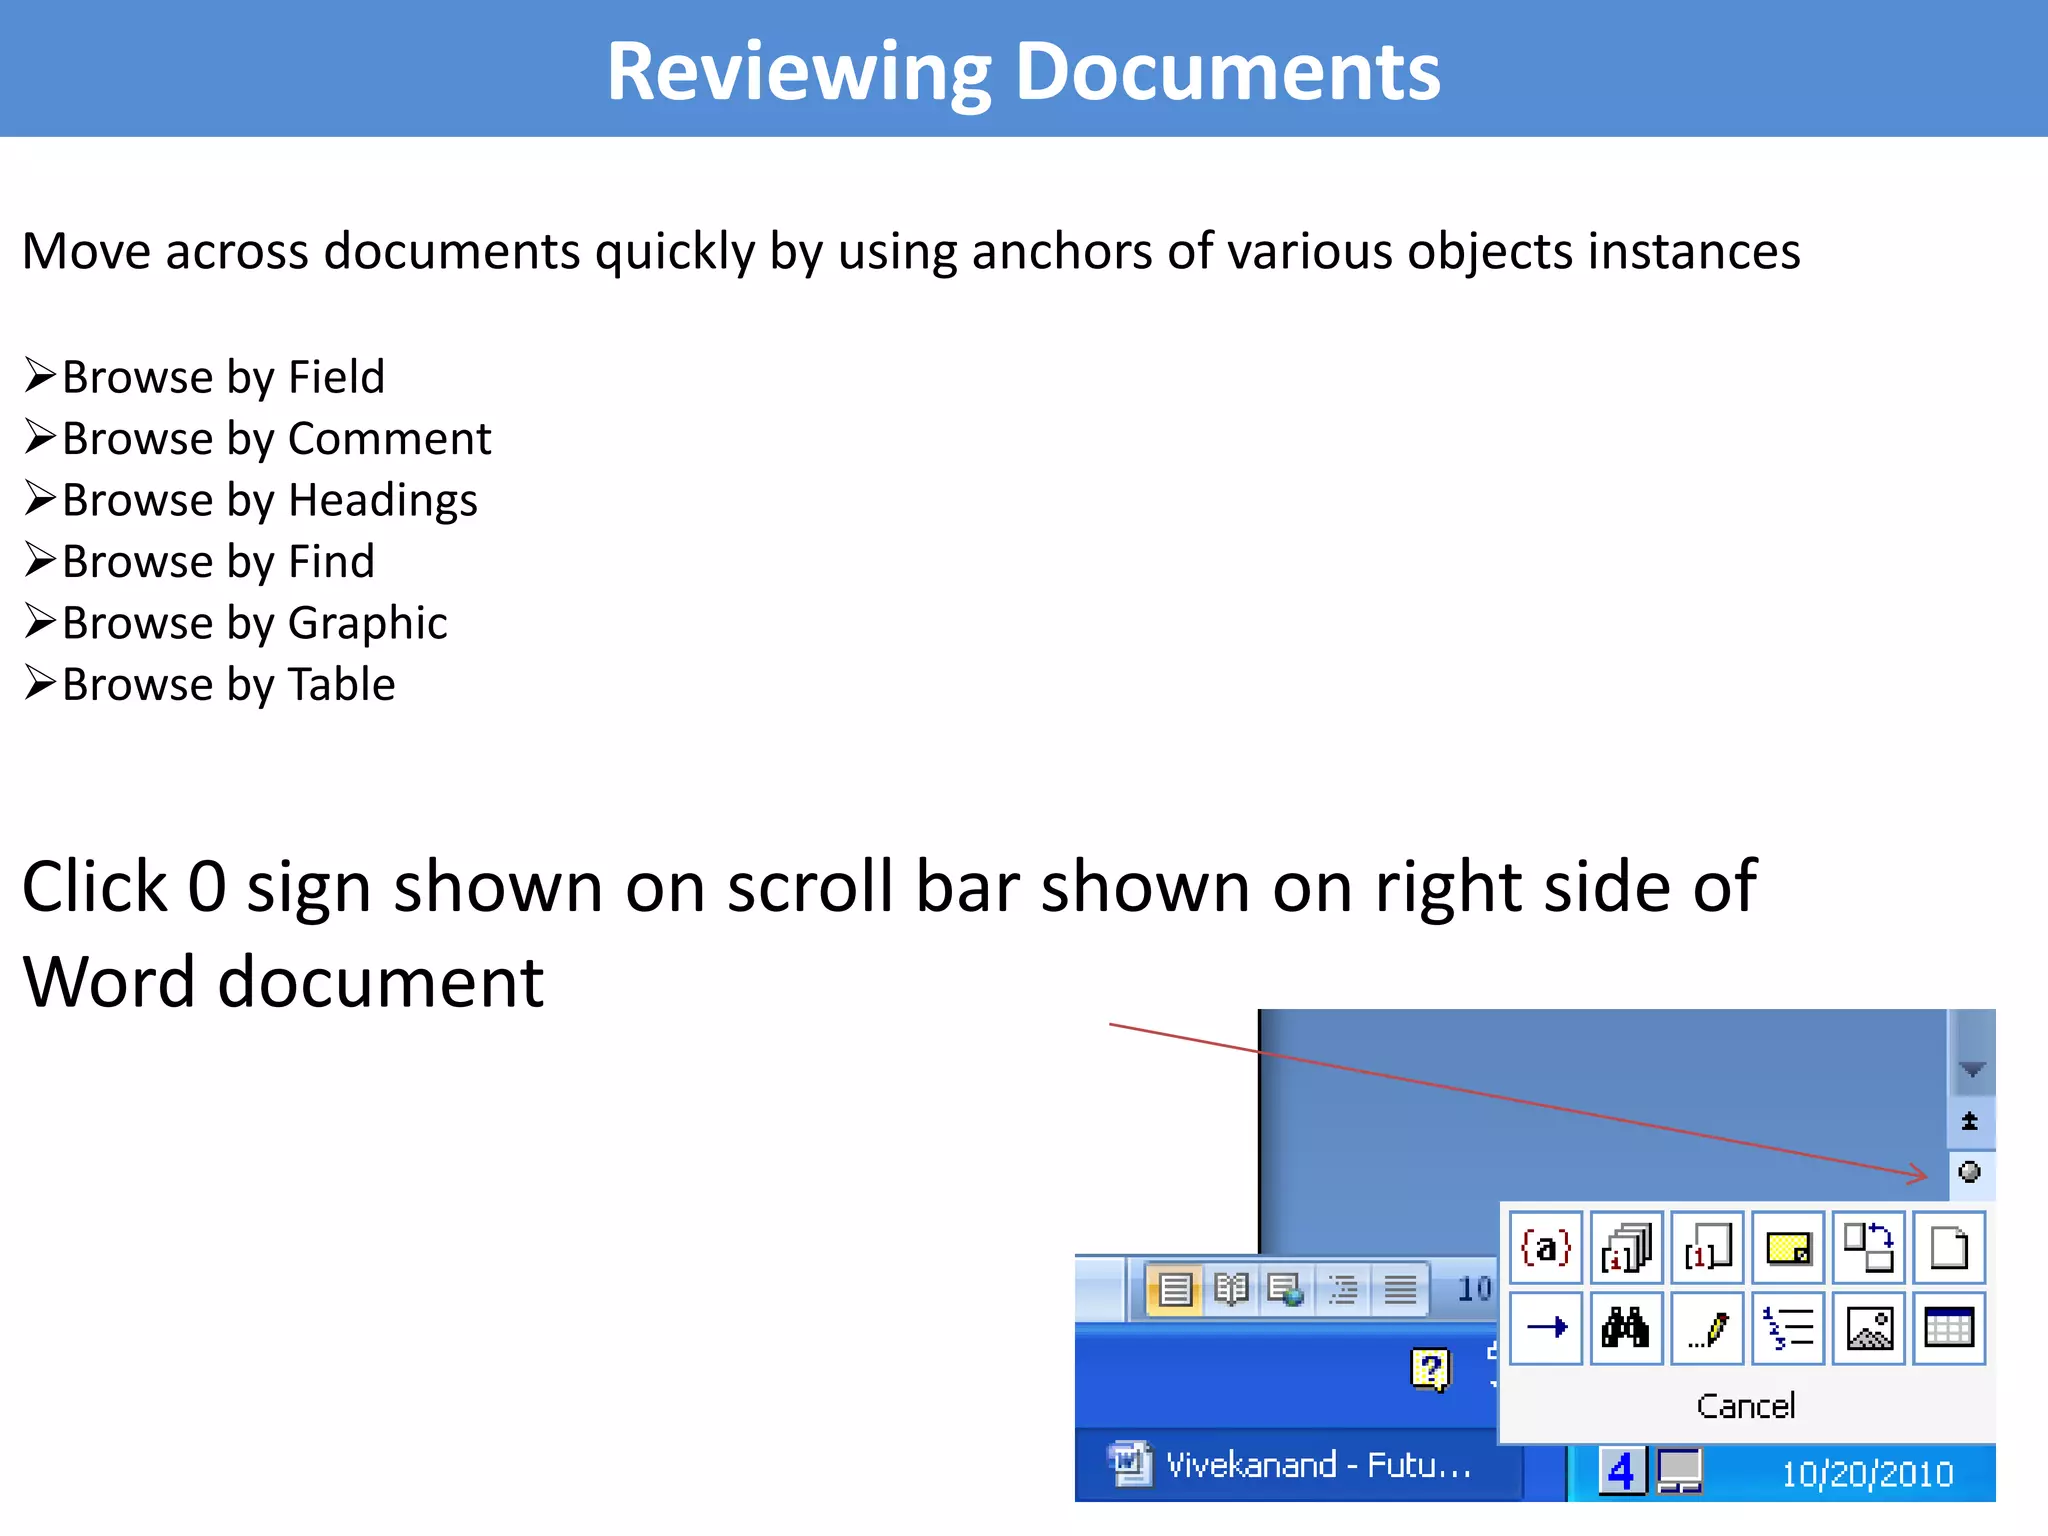Screen dimensions: 2048x1536
Task: Switch to Draft view
Action: click(1400, 1289)
